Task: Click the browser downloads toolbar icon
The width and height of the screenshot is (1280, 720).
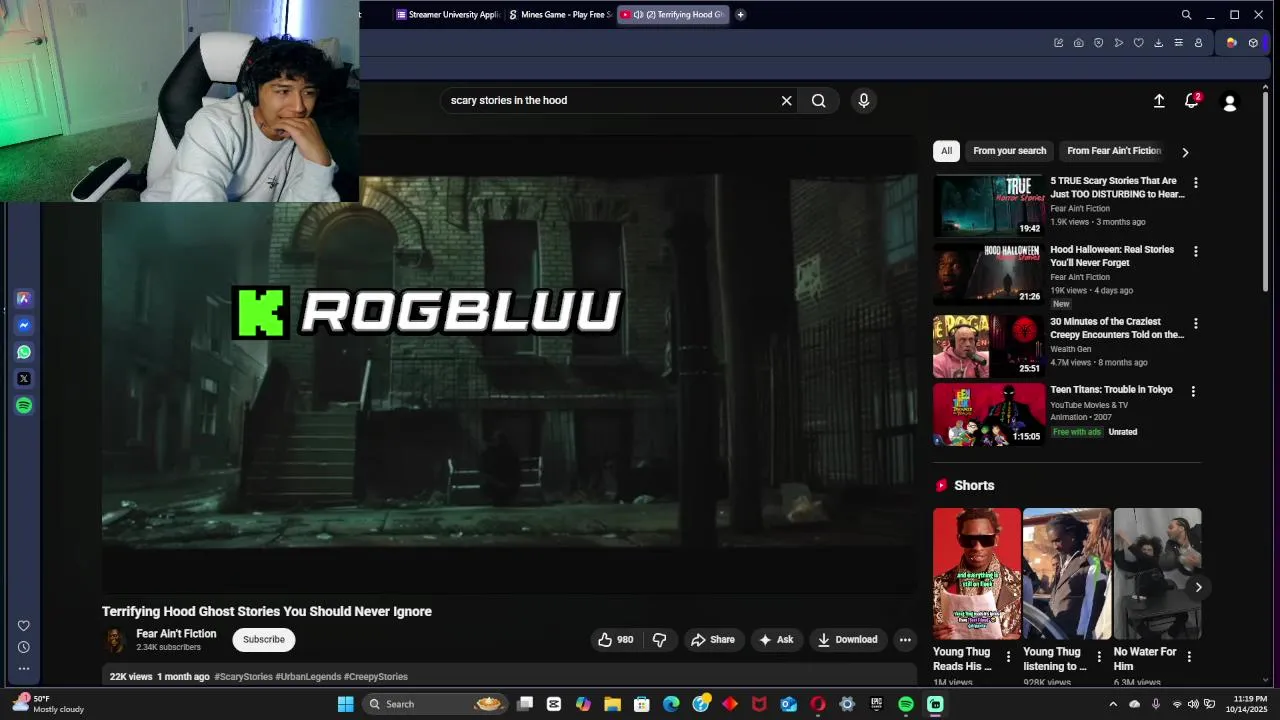Action: point(1158,43)
